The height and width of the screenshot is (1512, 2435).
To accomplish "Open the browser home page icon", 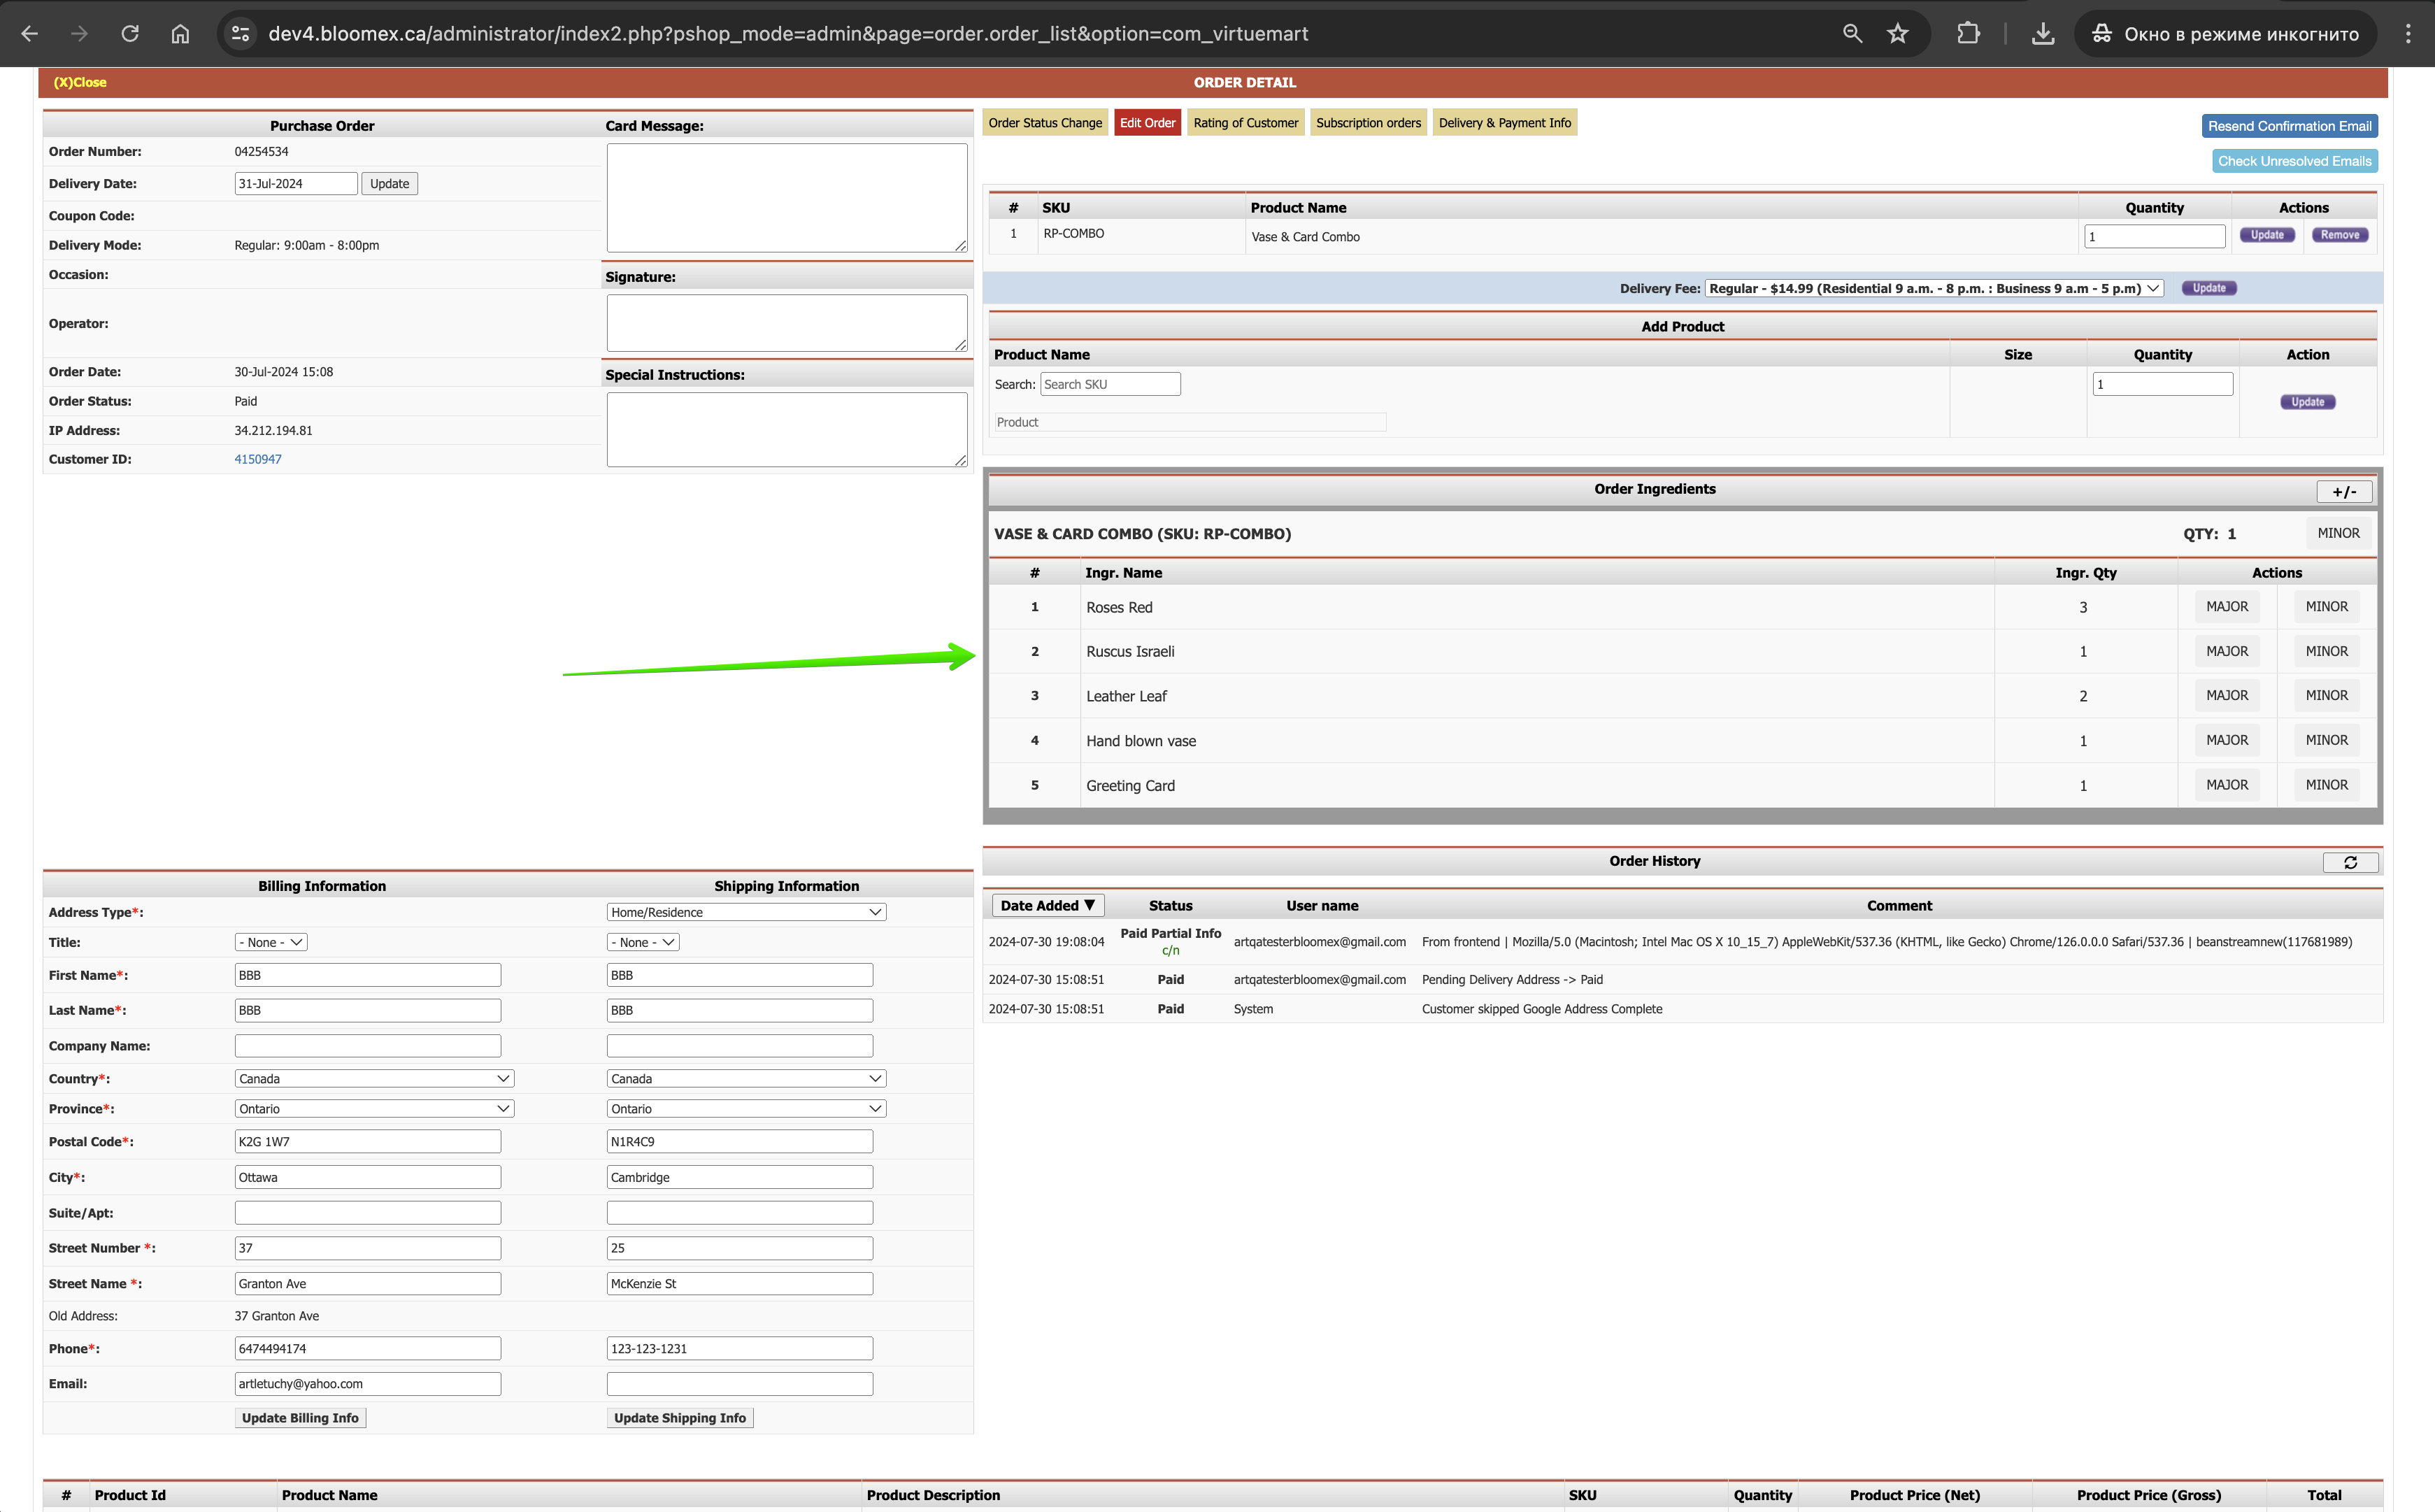I will (180, 34).
